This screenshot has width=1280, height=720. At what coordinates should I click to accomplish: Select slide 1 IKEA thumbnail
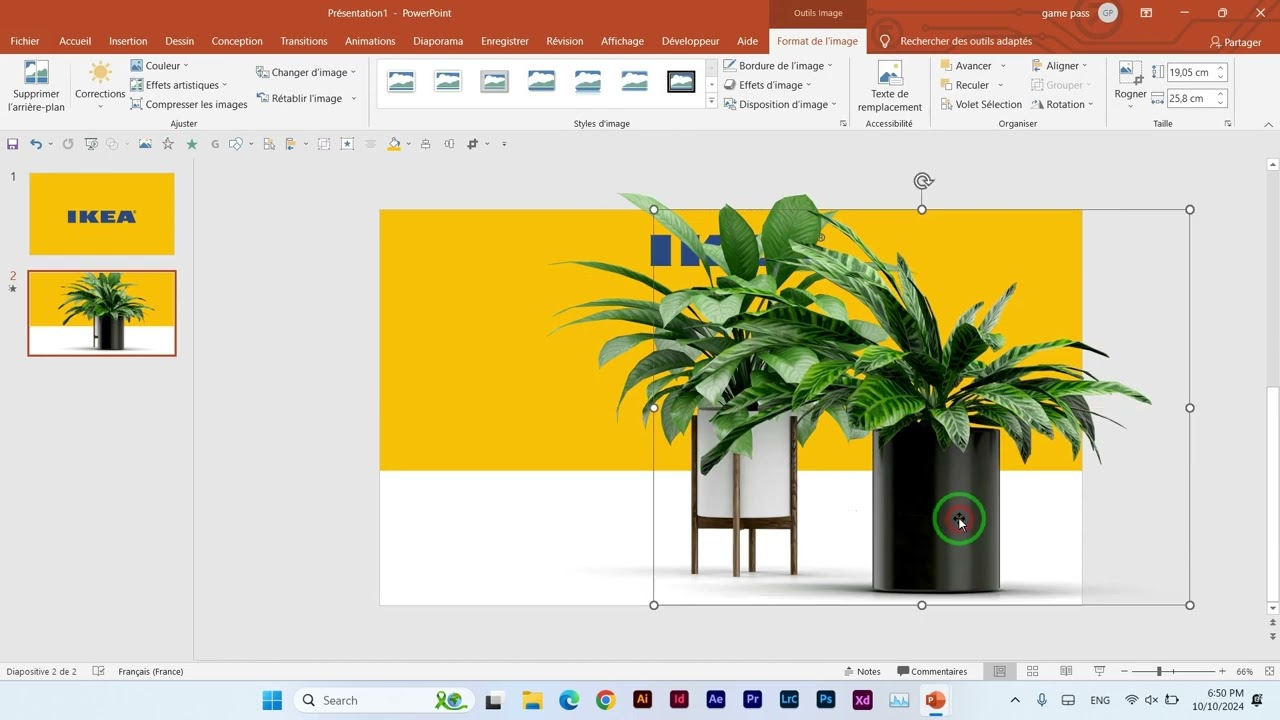102,214
